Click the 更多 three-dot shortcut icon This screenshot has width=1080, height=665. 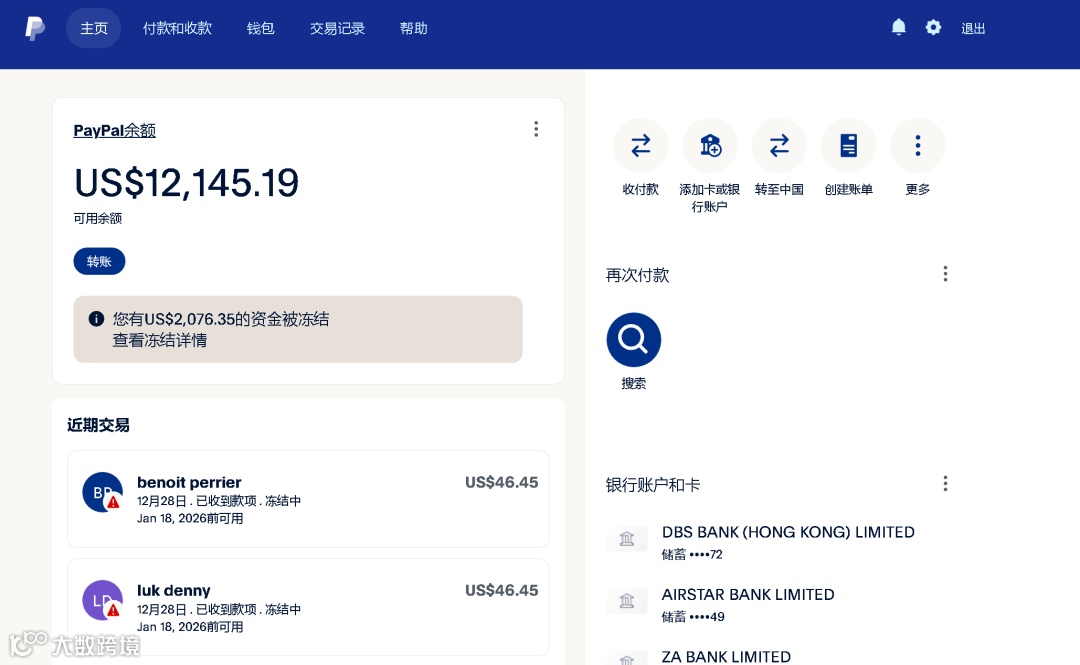pos(917,145)
